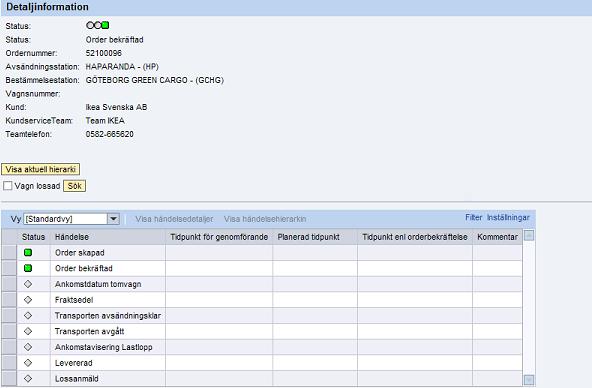The image size is (592, 388).
Task: Click diamond status icon for Lossanmäld
Action: coord(28,379)
